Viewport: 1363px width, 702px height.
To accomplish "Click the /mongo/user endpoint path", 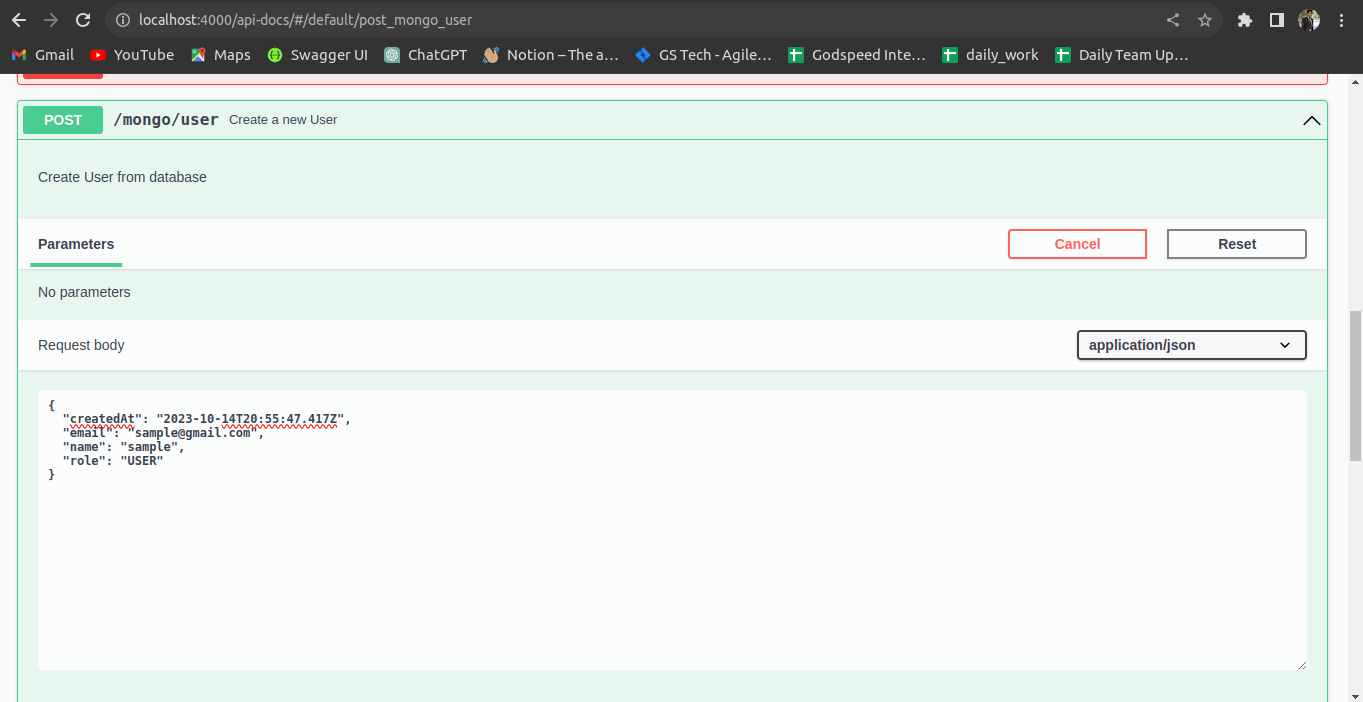I will (x=166, y=120).
